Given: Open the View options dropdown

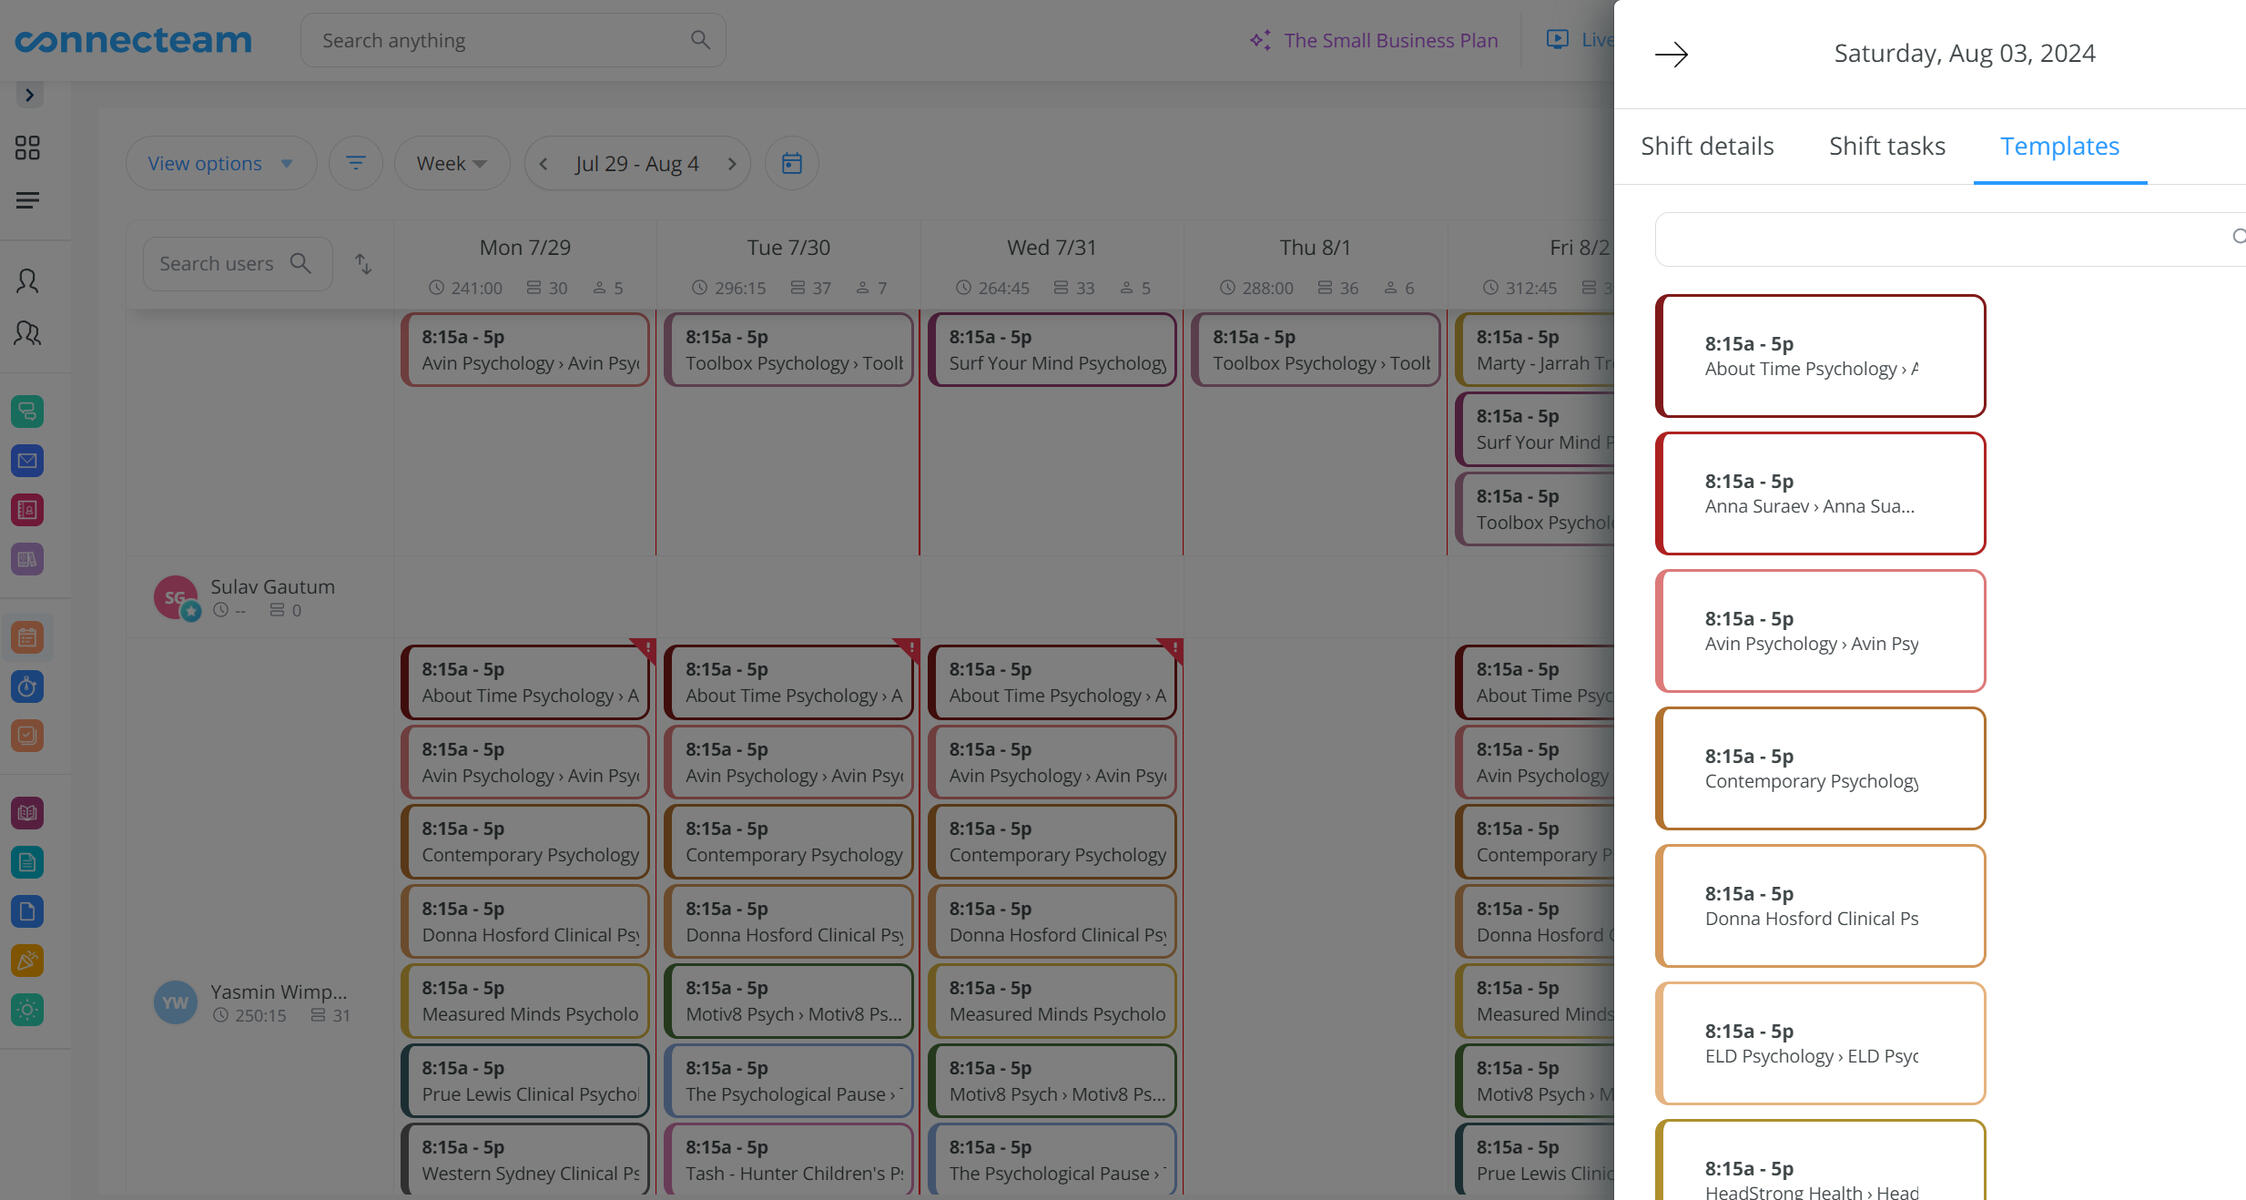Looking at the screenshot, I should click(x=221, y=162).
